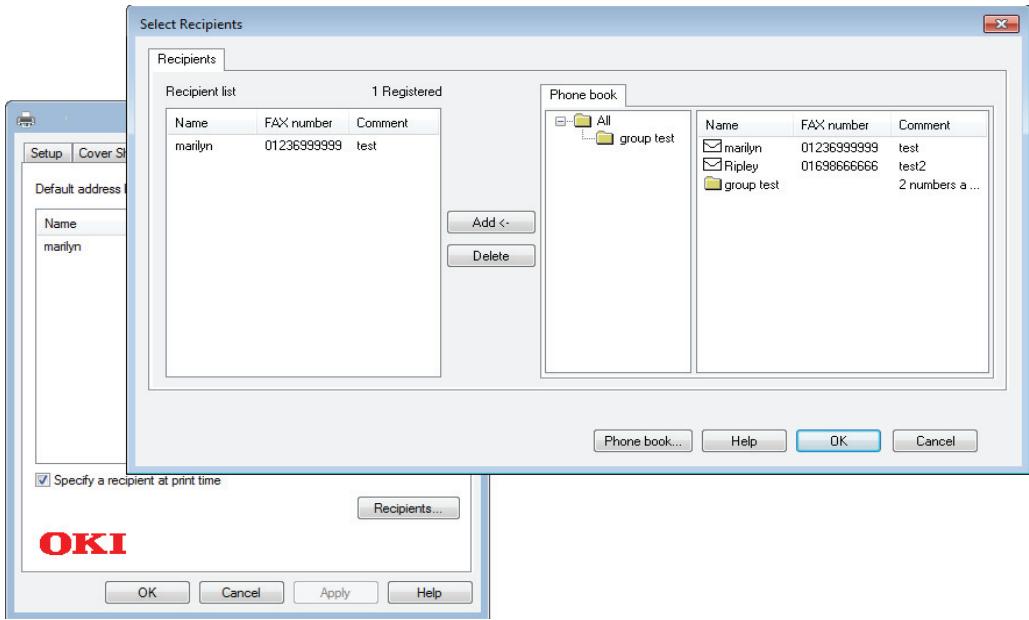Click the group test folder icon in name list

point(713,183)
